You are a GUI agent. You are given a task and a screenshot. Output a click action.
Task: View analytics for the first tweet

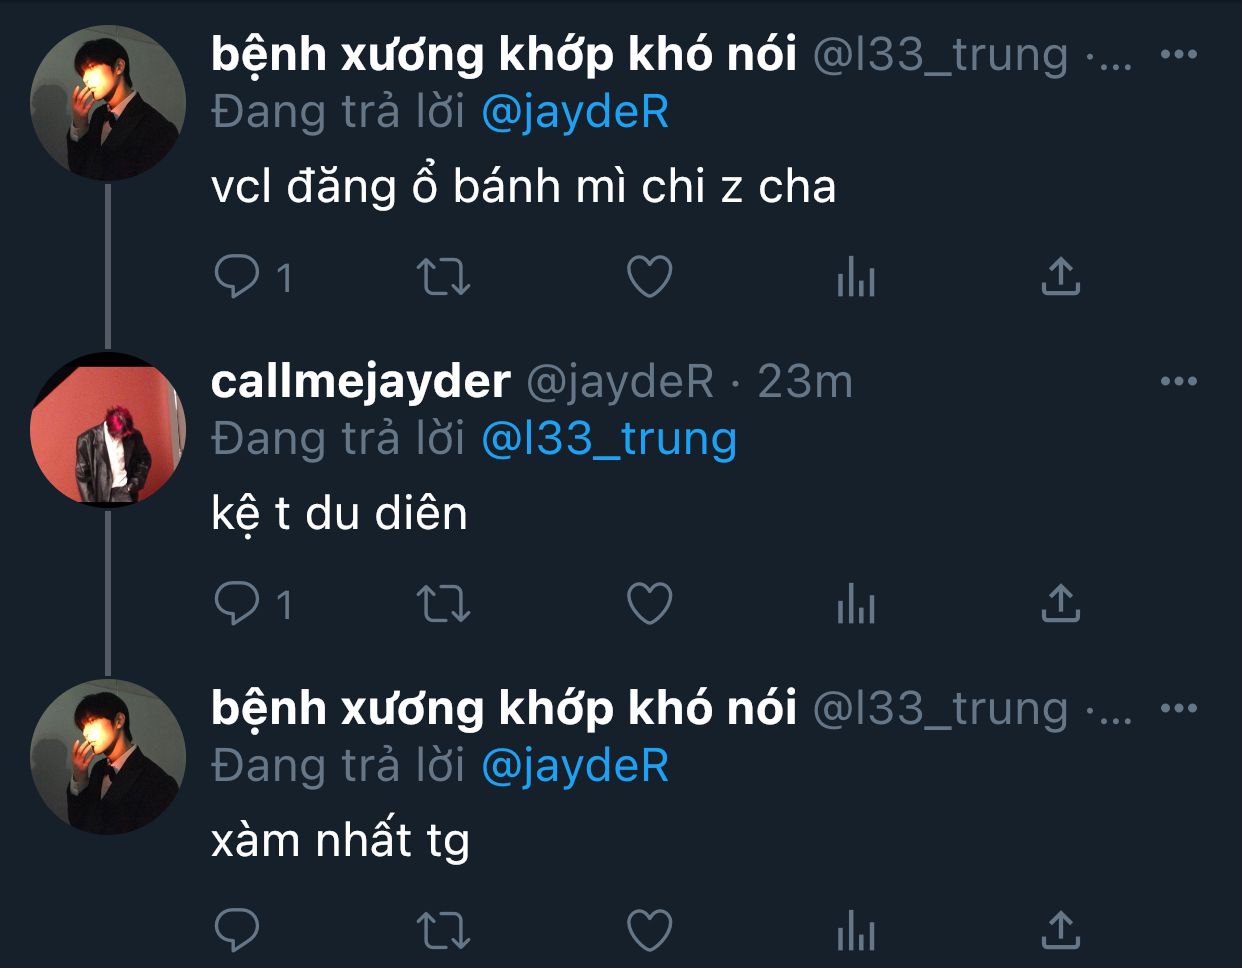point(855,277)
